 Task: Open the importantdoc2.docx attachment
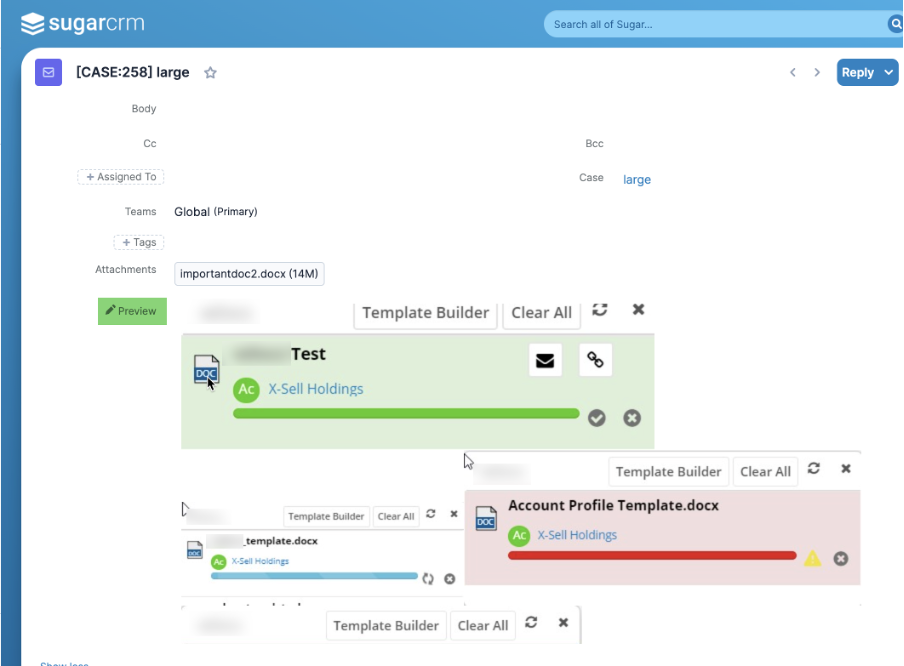[x=249, y=274]
